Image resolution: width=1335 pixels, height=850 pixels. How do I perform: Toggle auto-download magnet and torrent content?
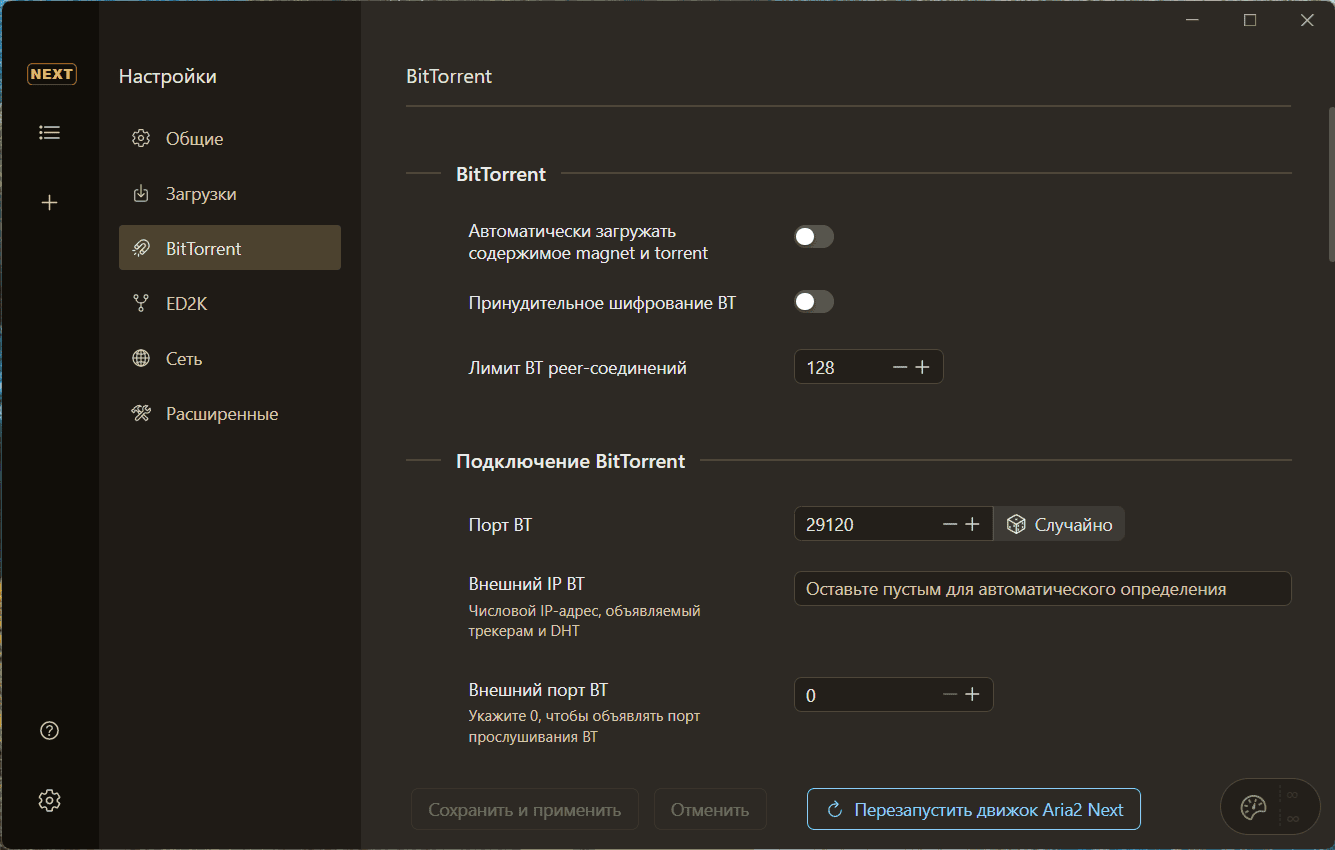tap(814, 237)
